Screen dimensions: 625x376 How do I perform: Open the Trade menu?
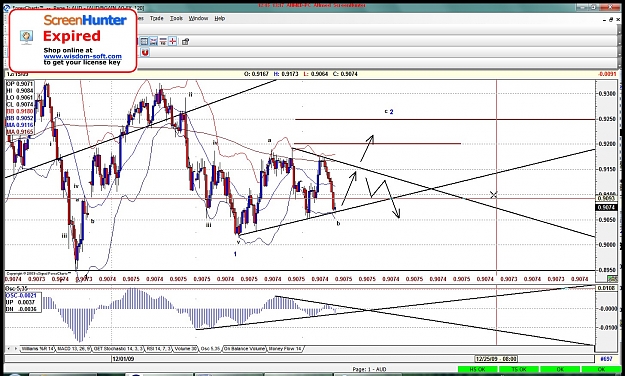[157, 18]
